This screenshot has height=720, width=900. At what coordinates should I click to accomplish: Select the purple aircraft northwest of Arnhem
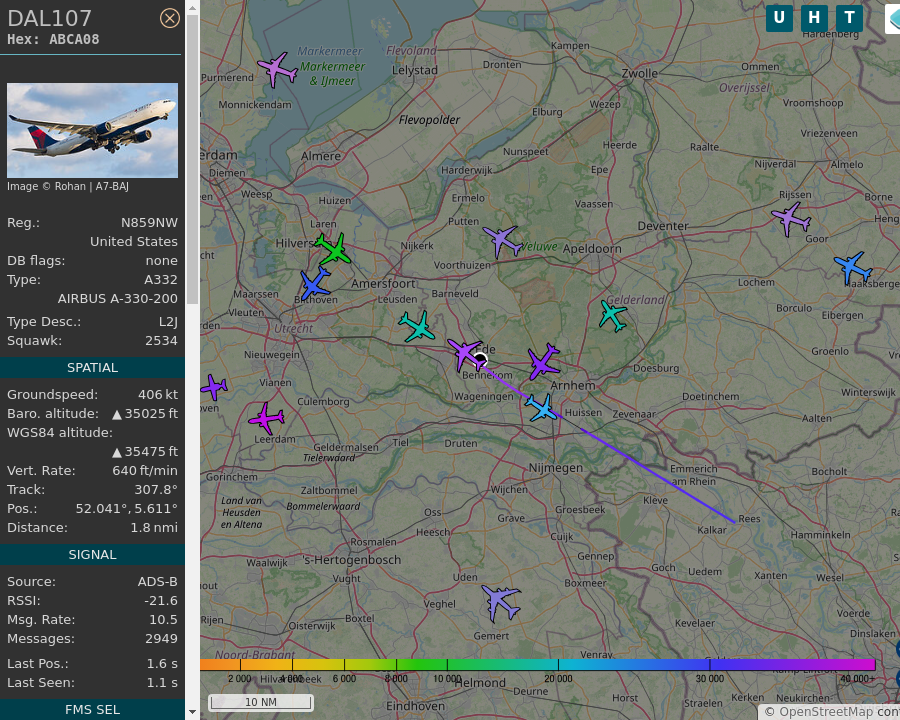pyautogui.click(x=543, y=361)
